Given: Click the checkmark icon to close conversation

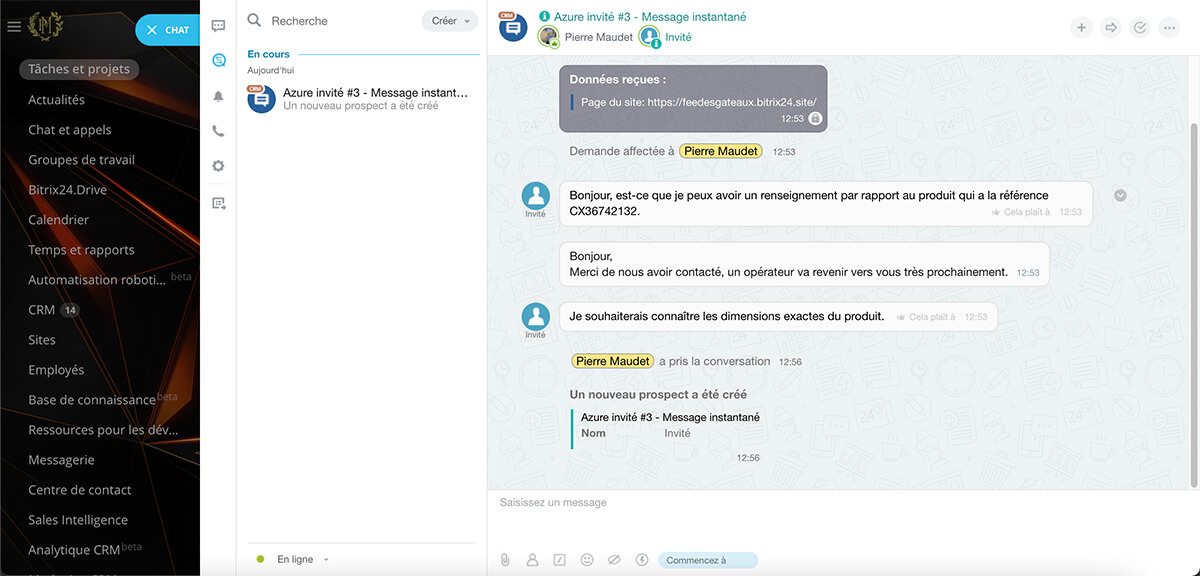Looking at the screenshot, I should 1140,28.
